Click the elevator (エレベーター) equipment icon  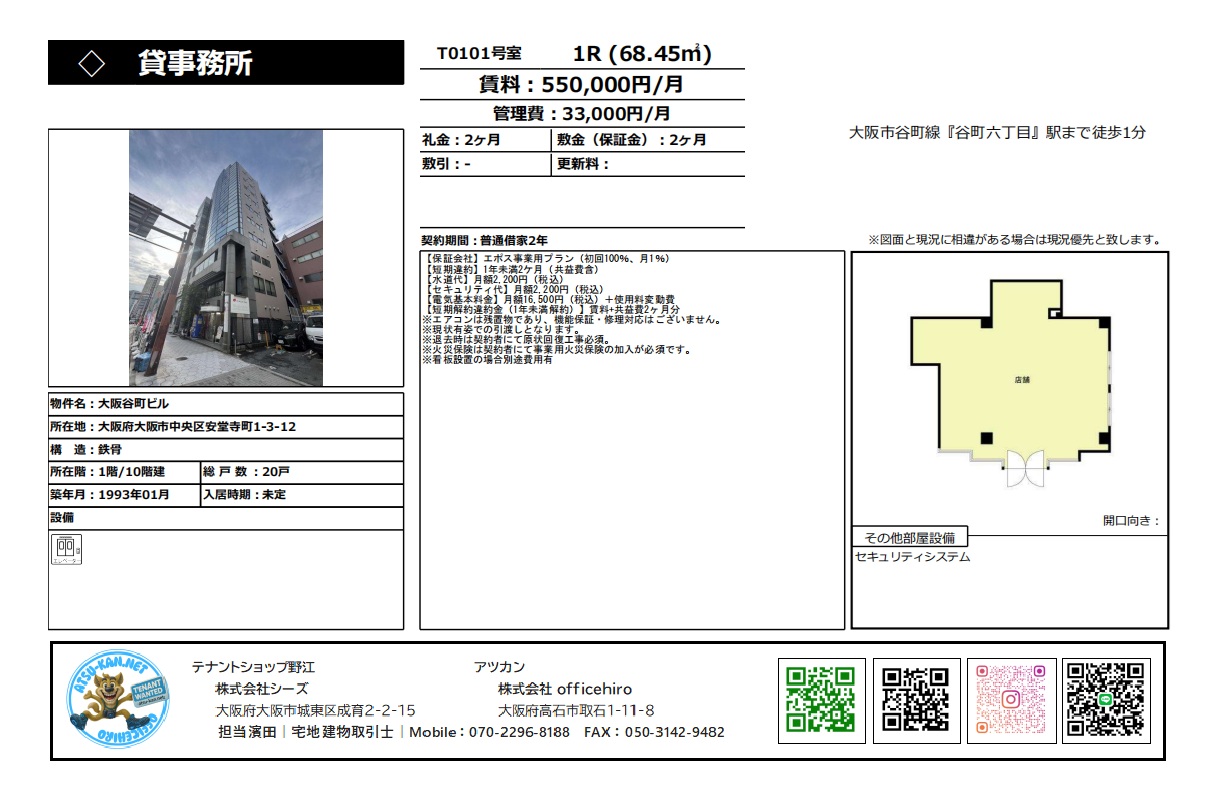[x=68, y=549]
